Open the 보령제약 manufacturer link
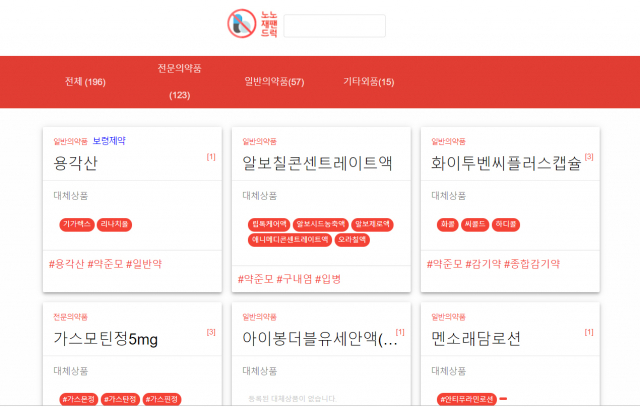The image size is (640, 407). [109, 141]
